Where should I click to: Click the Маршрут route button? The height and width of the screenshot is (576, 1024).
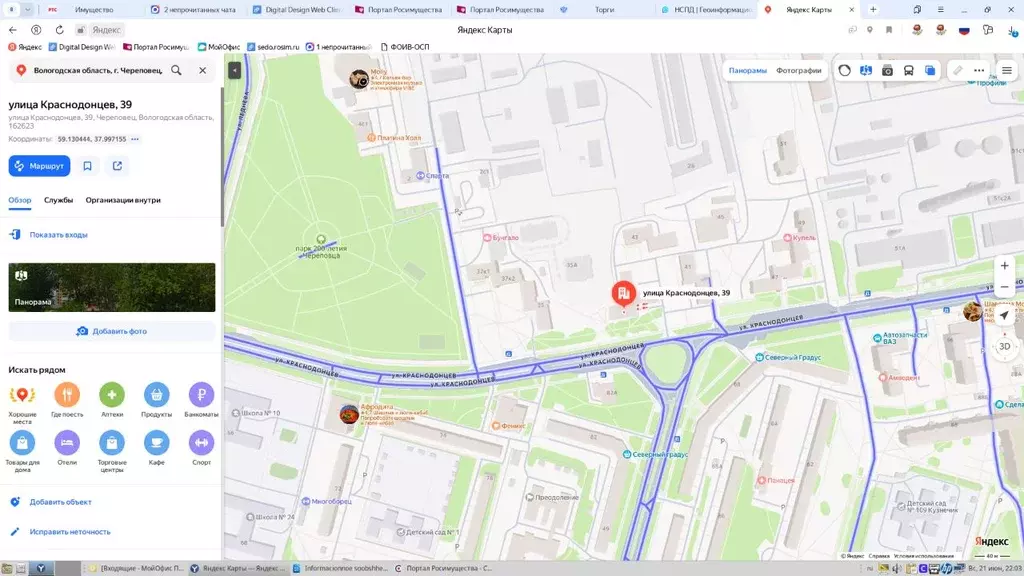point(39,166)
